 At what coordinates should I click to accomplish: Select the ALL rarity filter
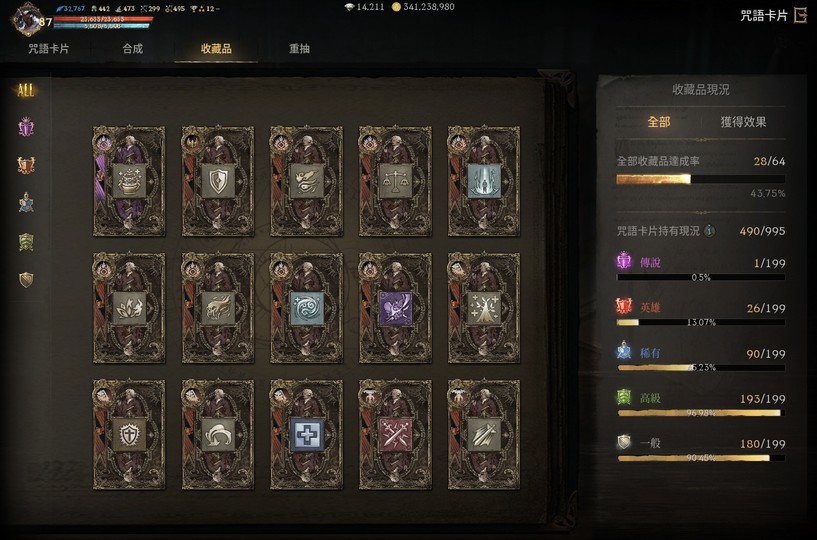(26, 91)
